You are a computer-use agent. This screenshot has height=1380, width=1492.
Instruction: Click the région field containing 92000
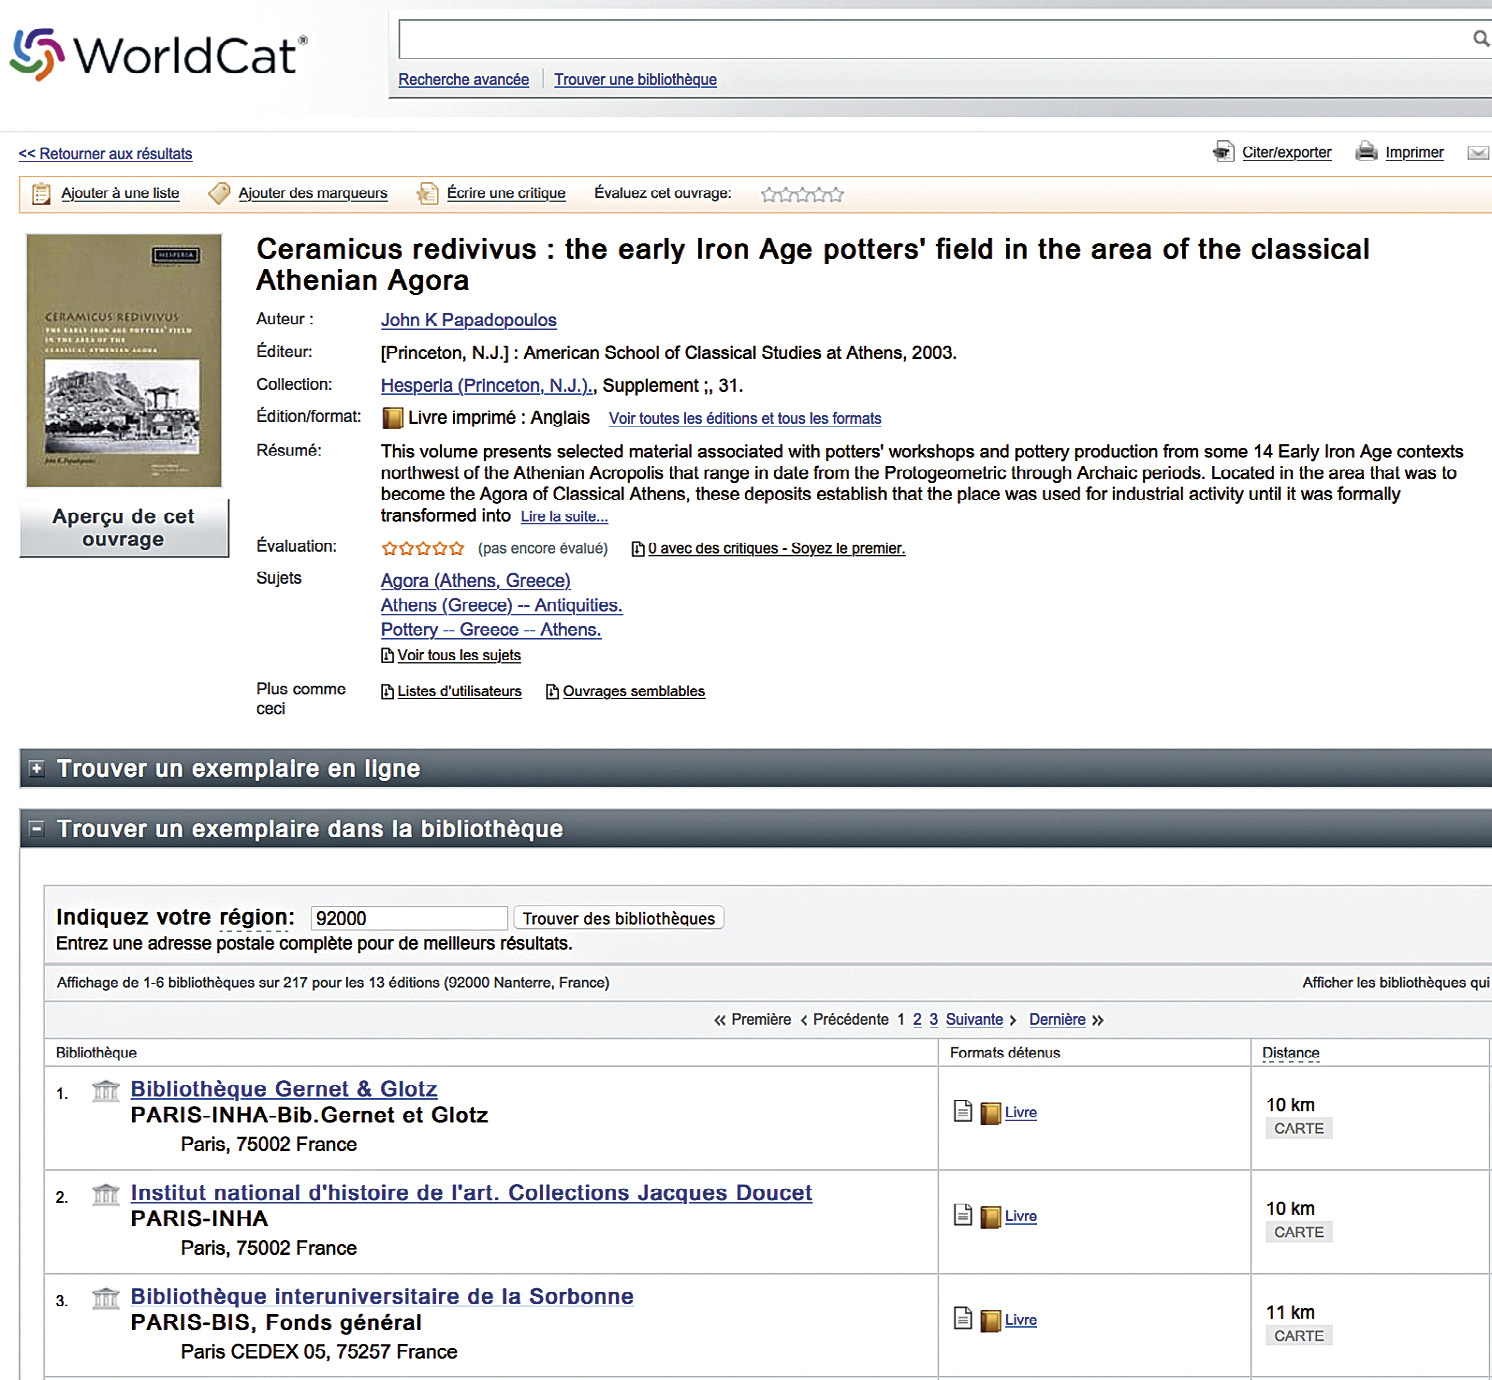click(410, 918)
